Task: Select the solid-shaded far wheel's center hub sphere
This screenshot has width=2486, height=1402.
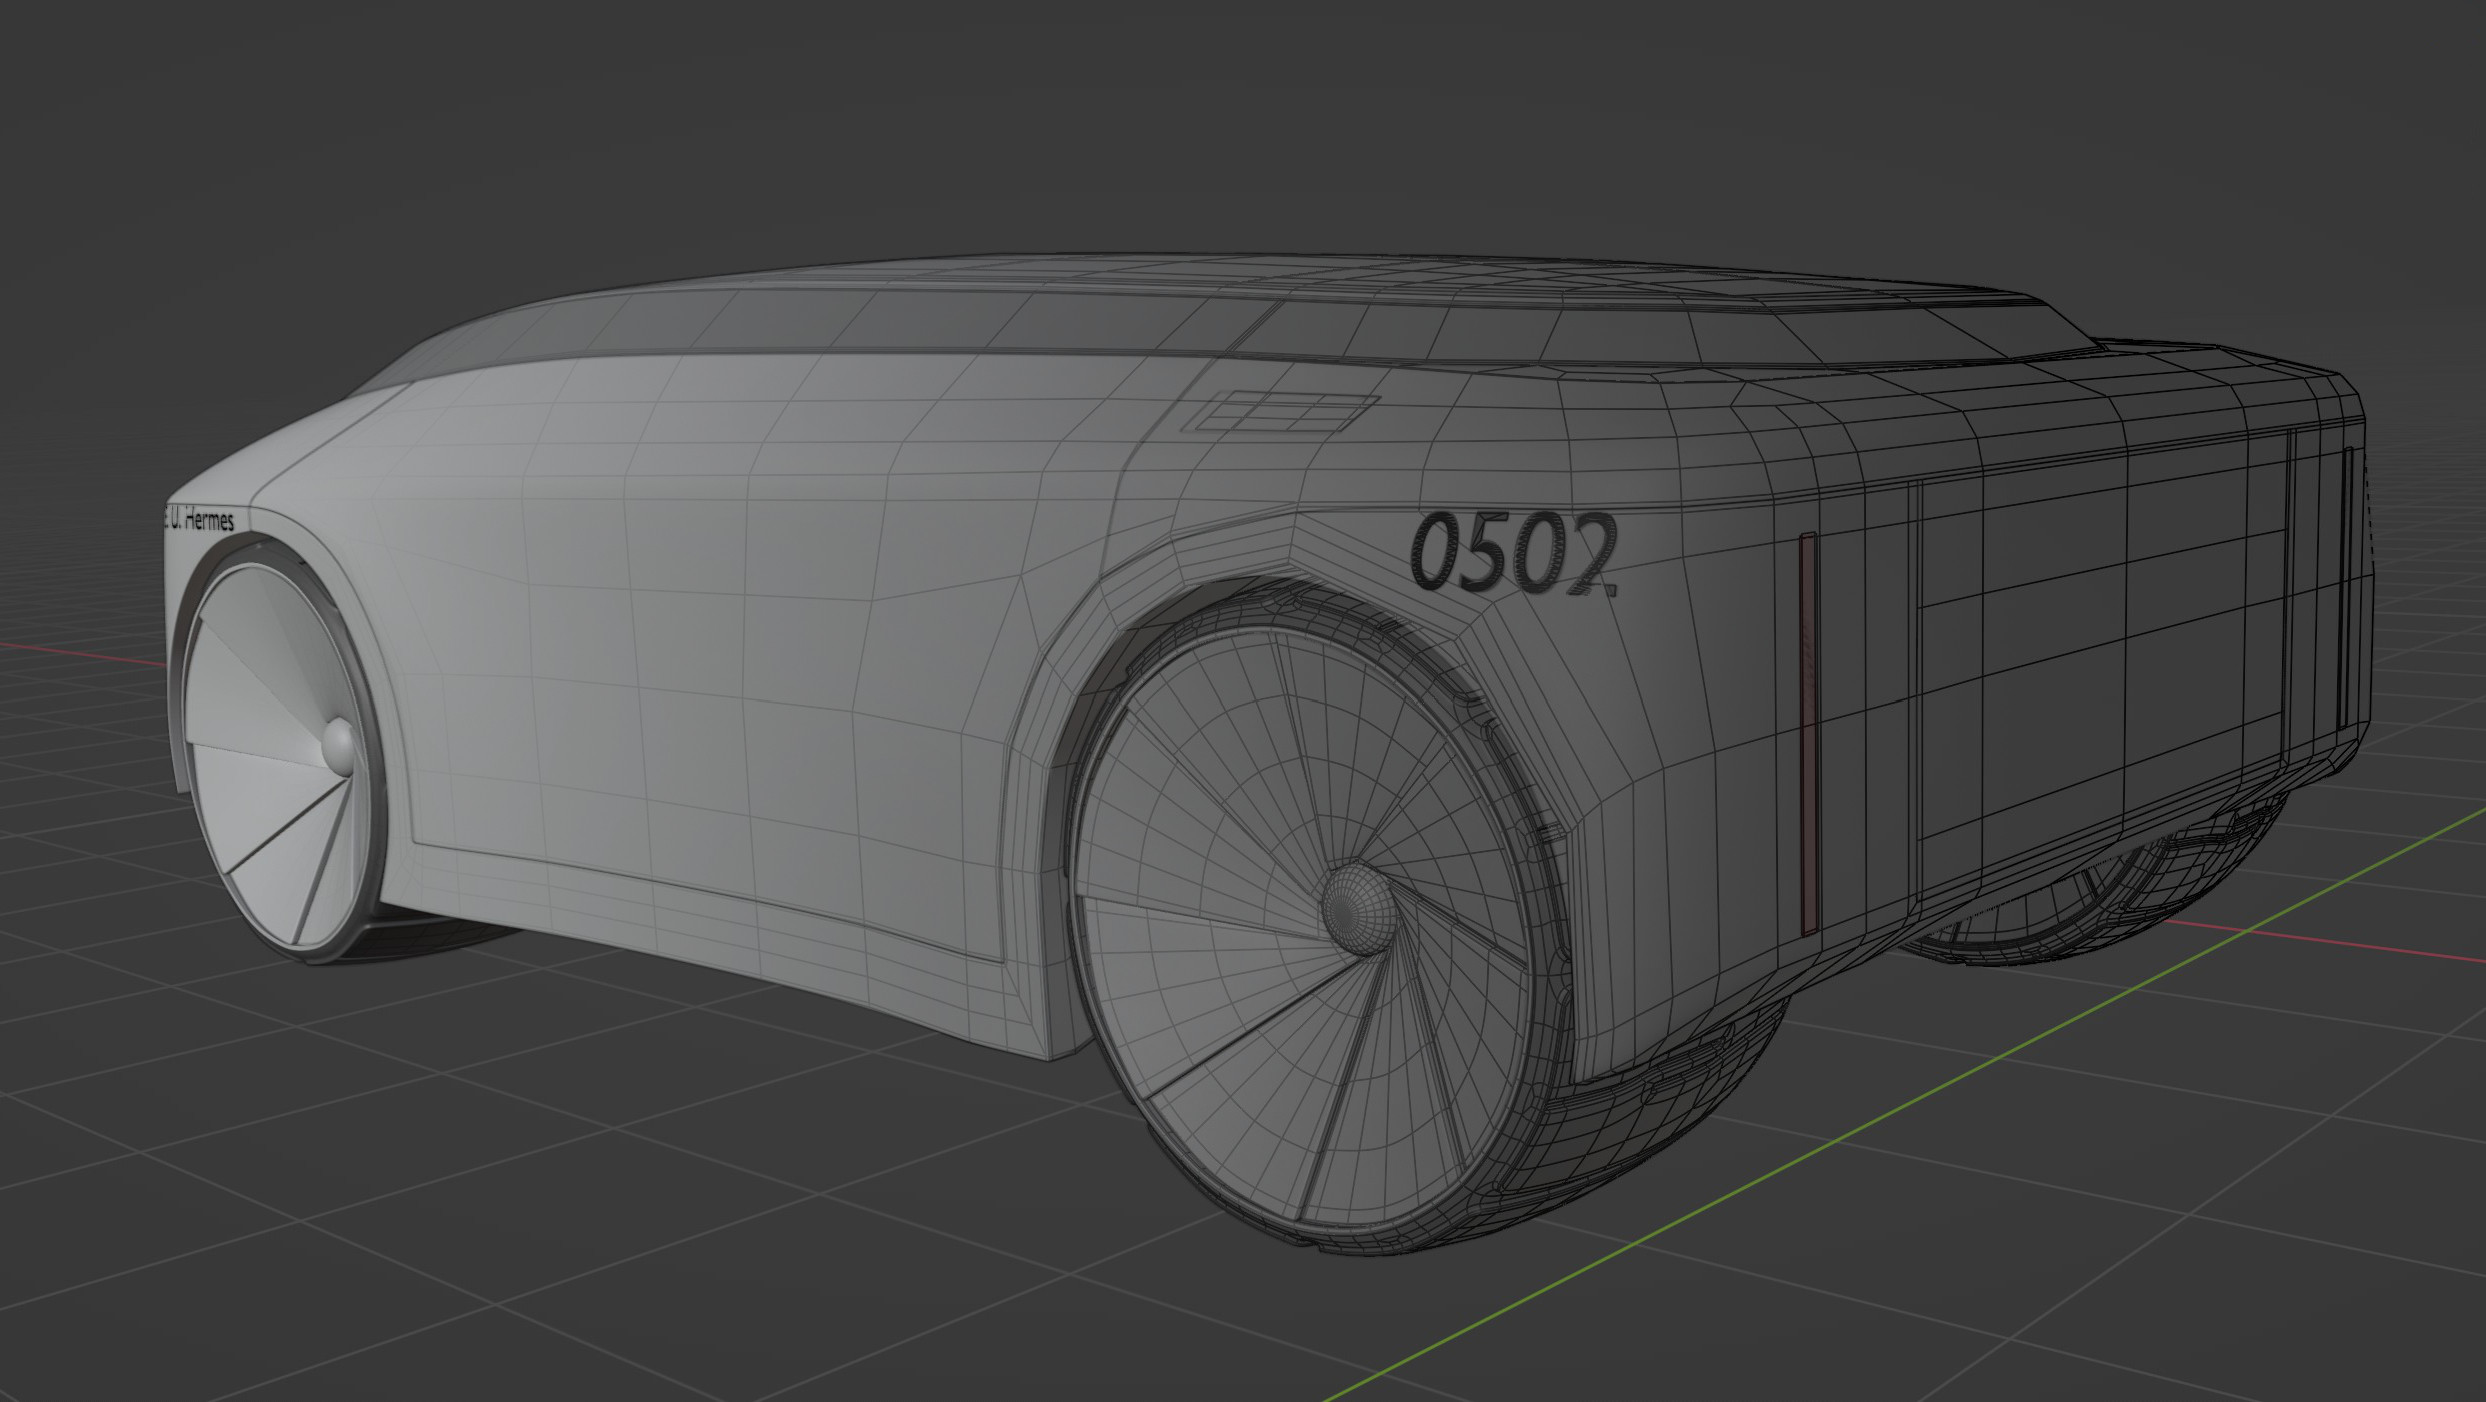Action: click(339, 745)
